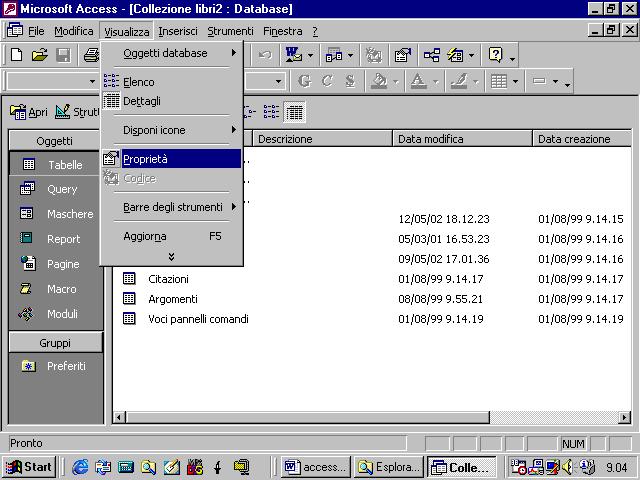Image resolution: width=640 pixels, height=480 pixels.
Task: Click the volume speaker tray icon
Action: pyautogui.click(x=567, y=467)
